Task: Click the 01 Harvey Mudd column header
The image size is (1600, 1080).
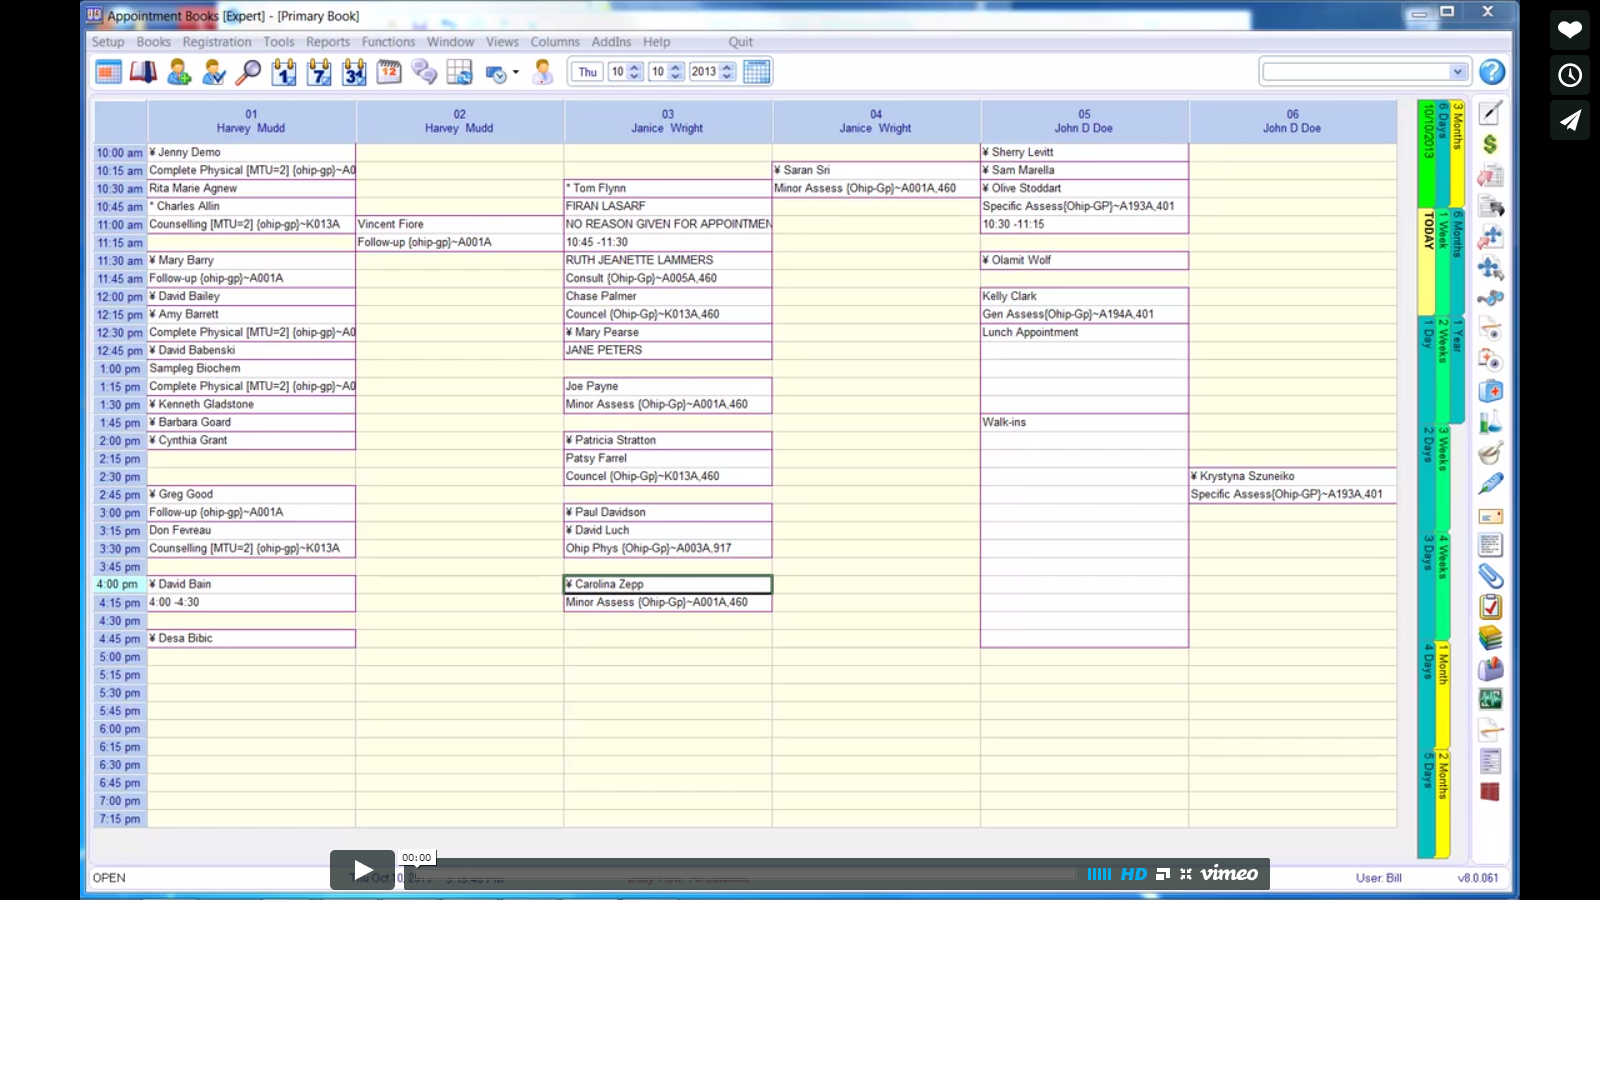Action: 251,121
